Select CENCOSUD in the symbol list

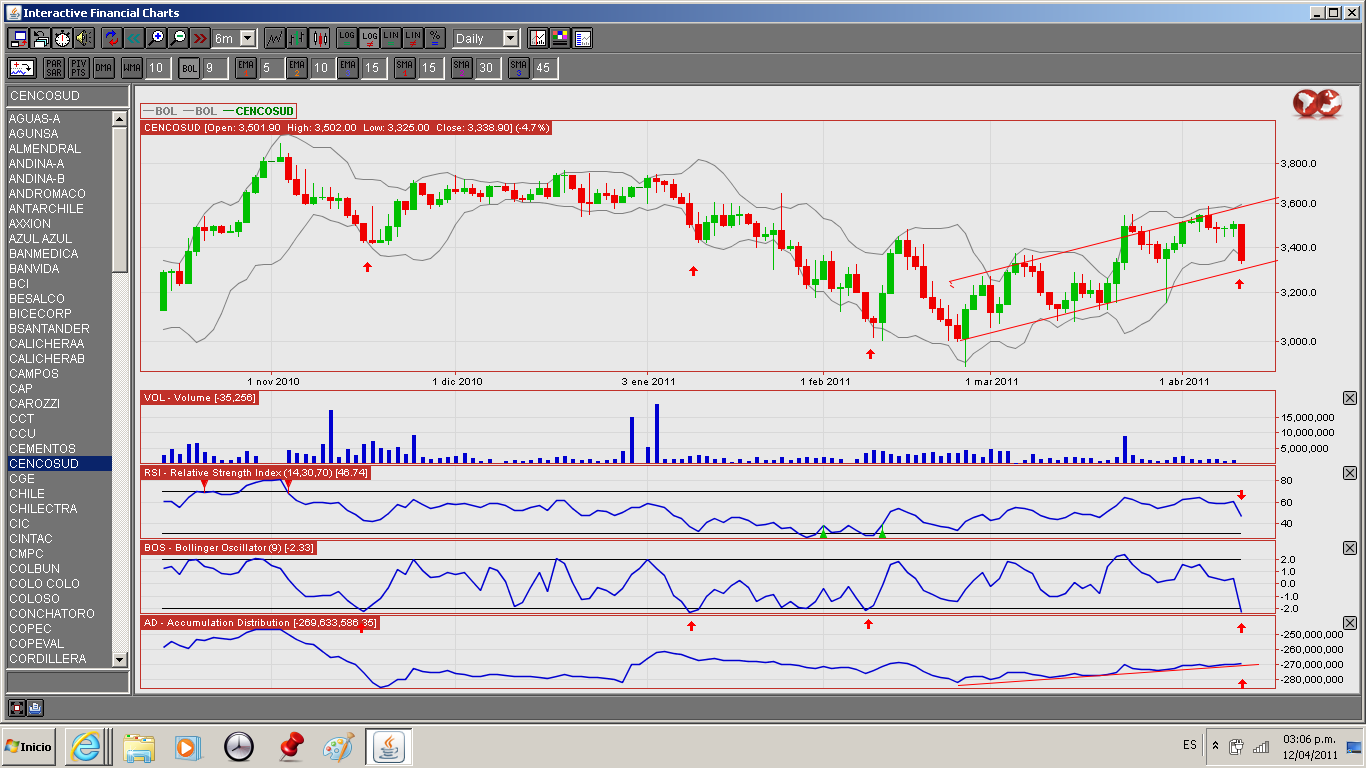pyautogui.click(x=59, y=464)
